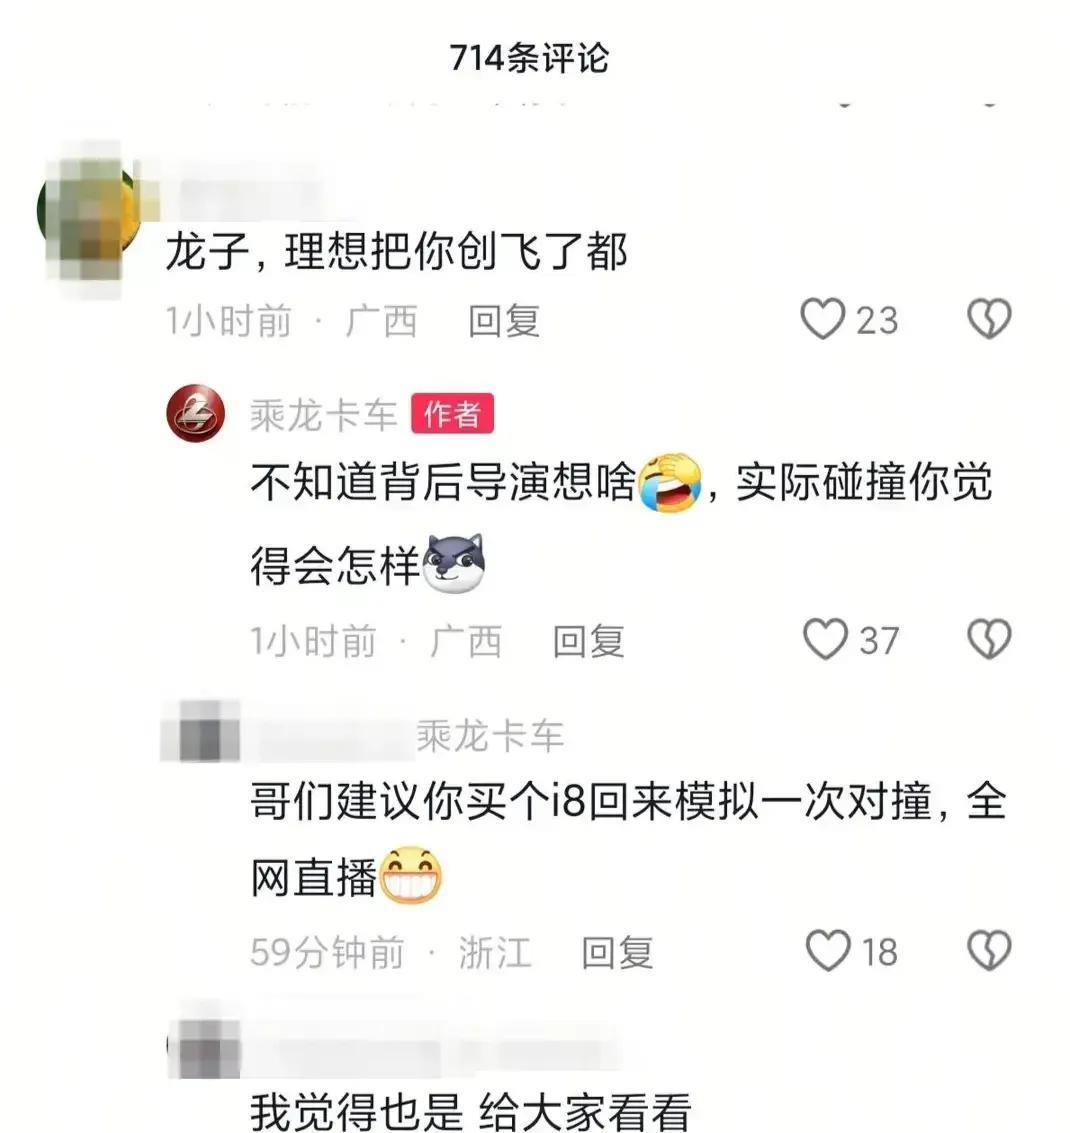Open the replied-to 乘龙卡车 username mention
This screenshot has height=1133, width=1070.
pos(490,736)
